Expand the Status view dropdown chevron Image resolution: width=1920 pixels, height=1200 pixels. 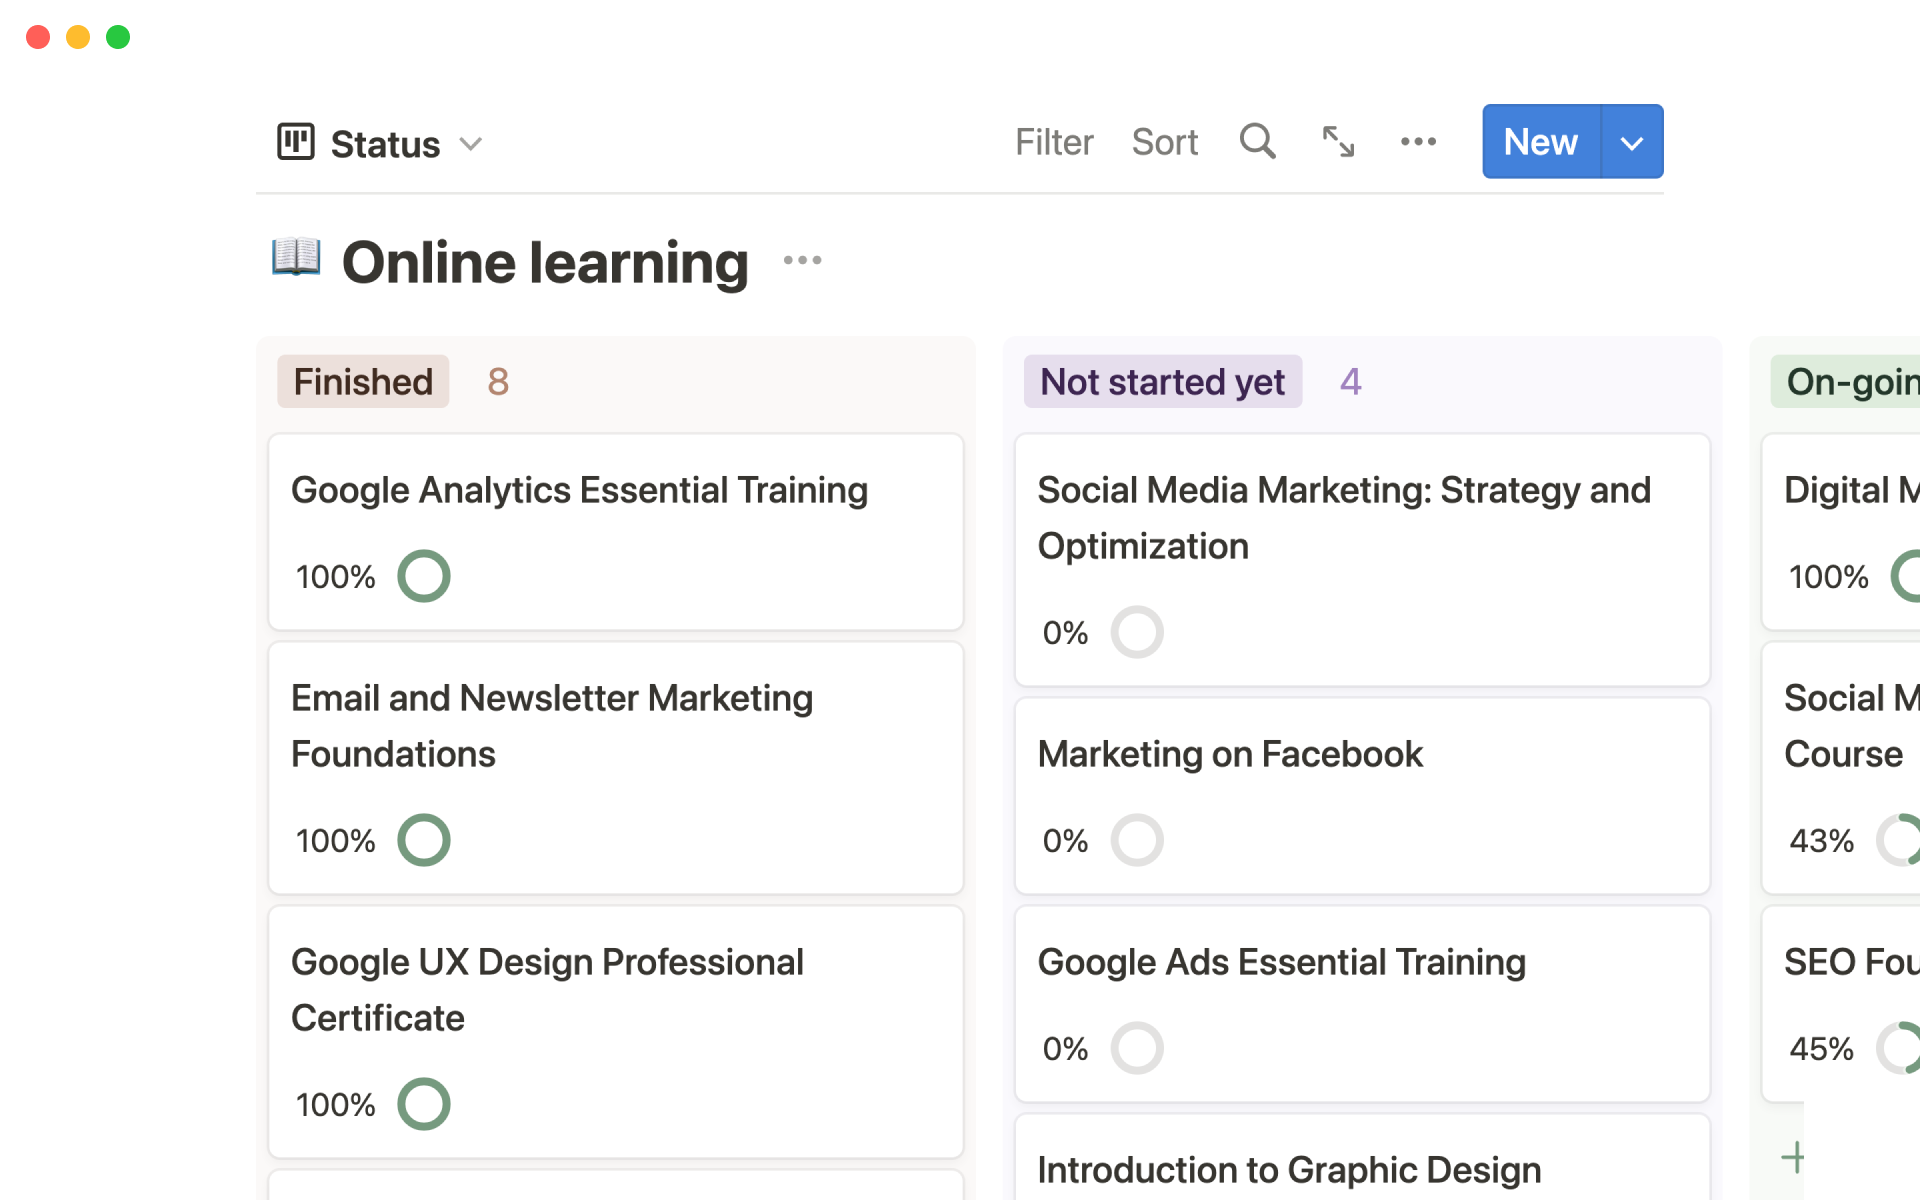tap(471, 144)
